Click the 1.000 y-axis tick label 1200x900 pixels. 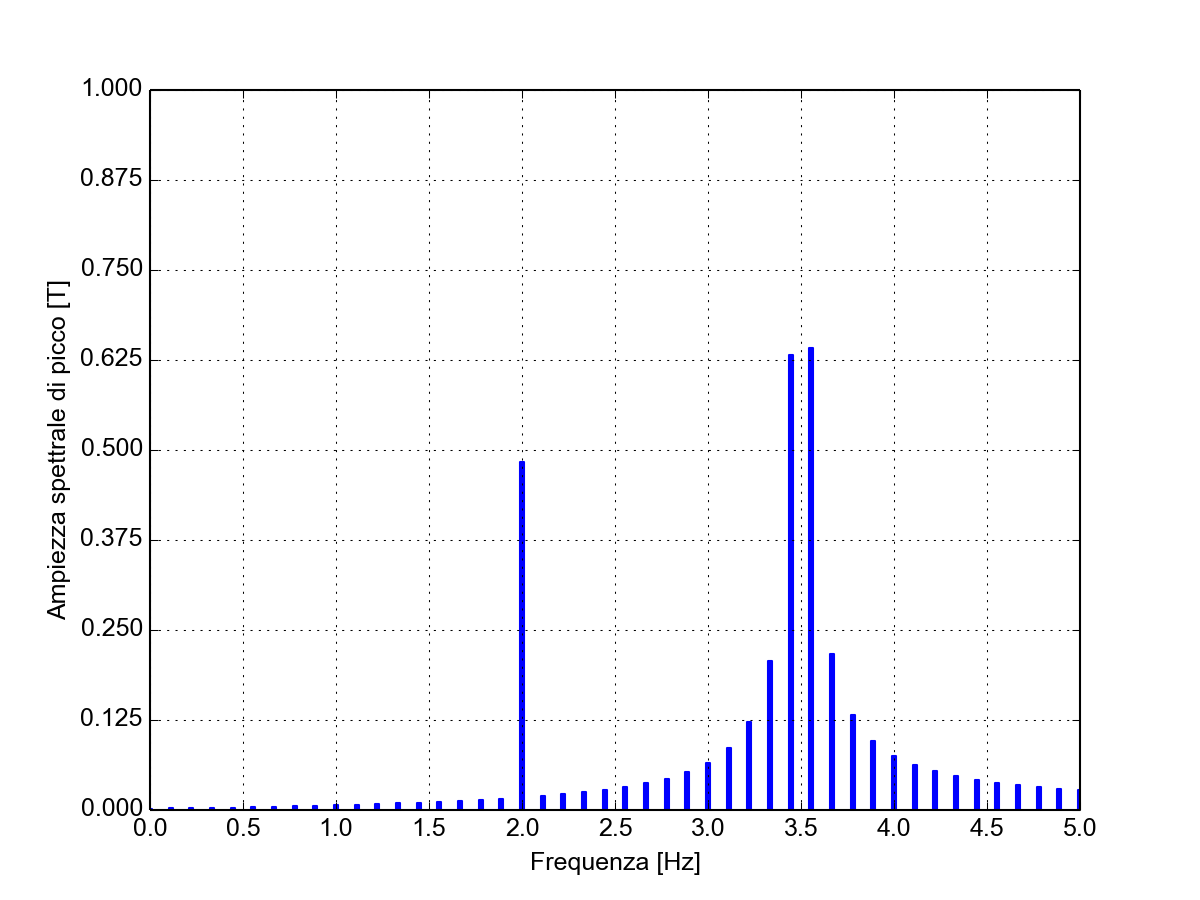[x=111, y=91]
